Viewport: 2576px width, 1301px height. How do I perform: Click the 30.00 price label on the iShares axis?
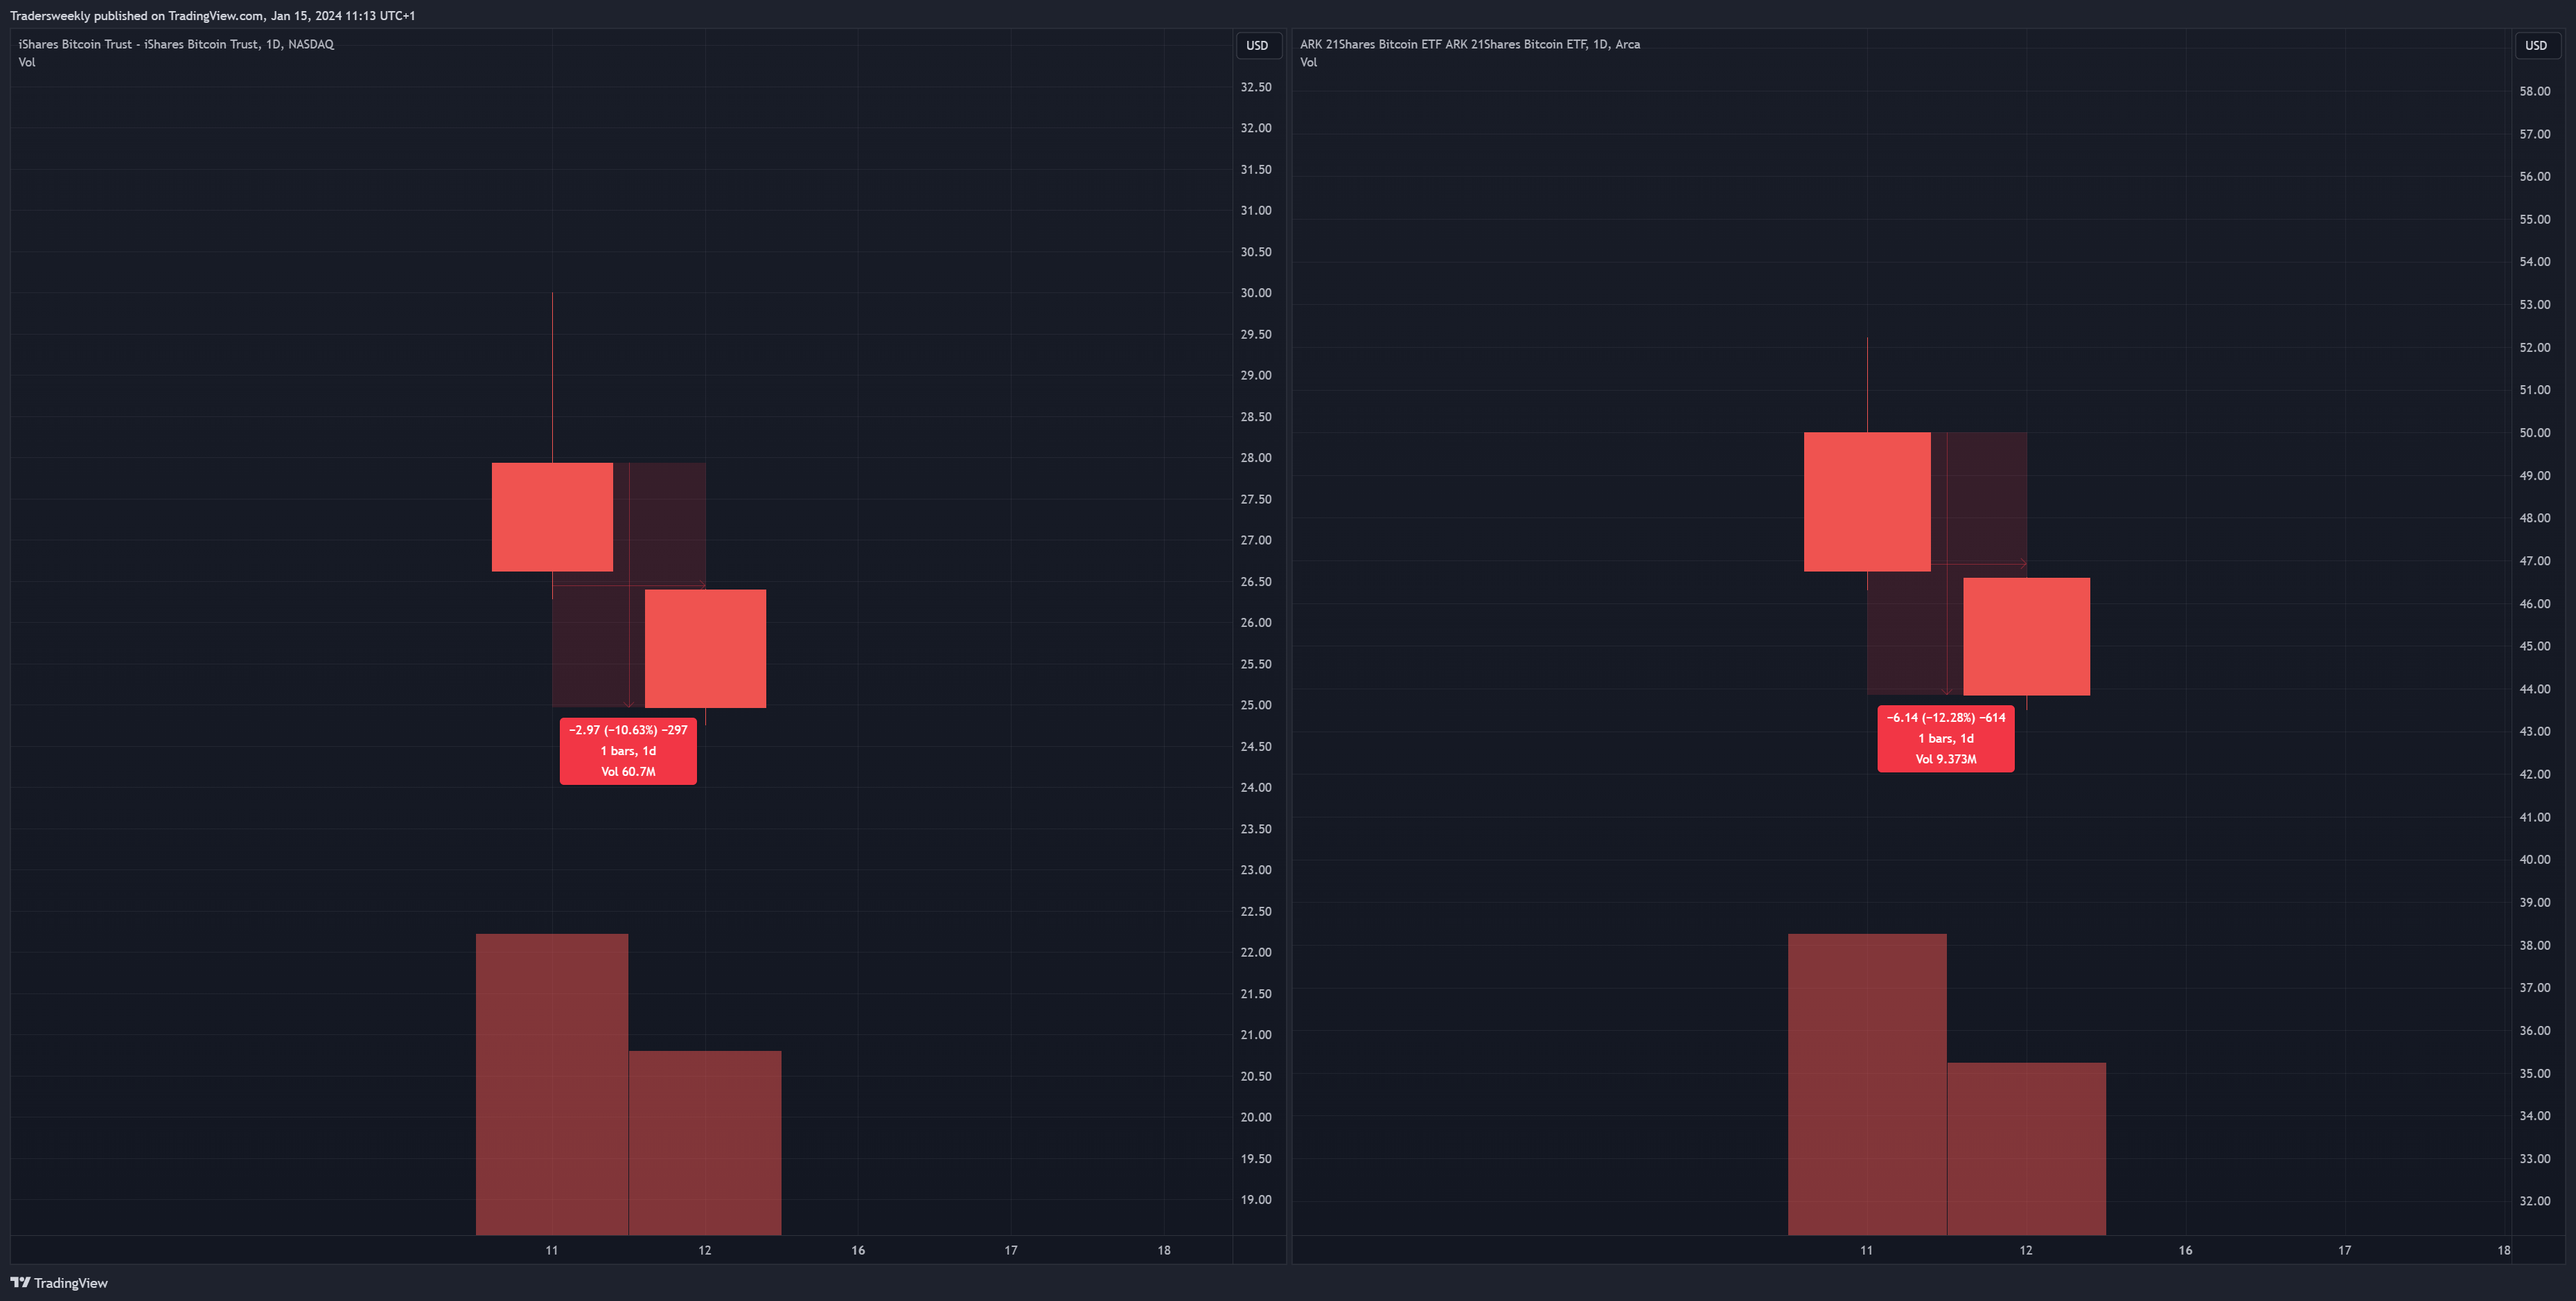[x=1256, y=293]
